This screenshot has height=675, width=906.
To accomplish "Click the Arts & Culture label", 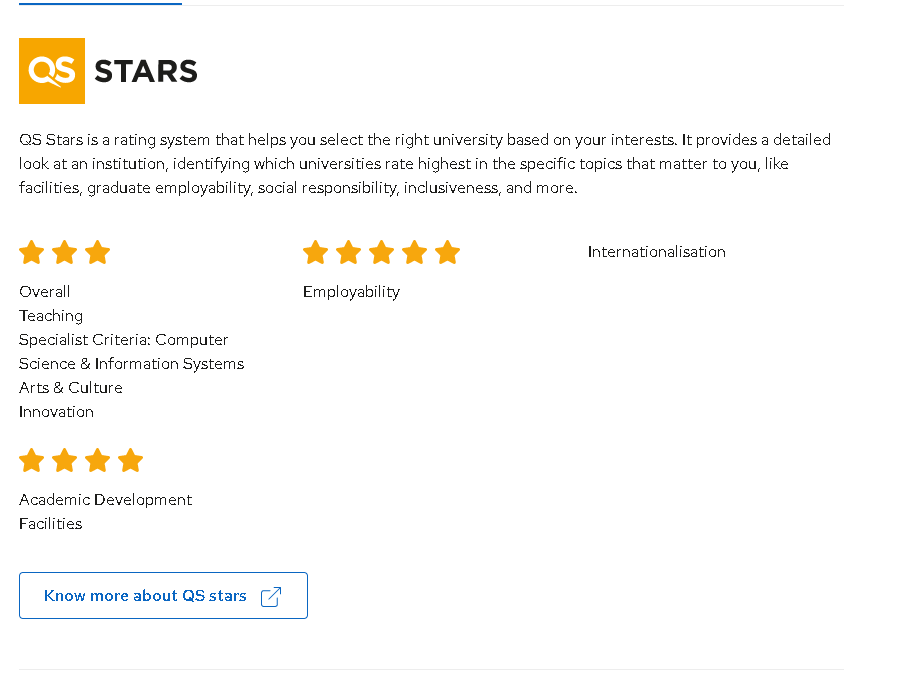I will click(x=70, y=387).
